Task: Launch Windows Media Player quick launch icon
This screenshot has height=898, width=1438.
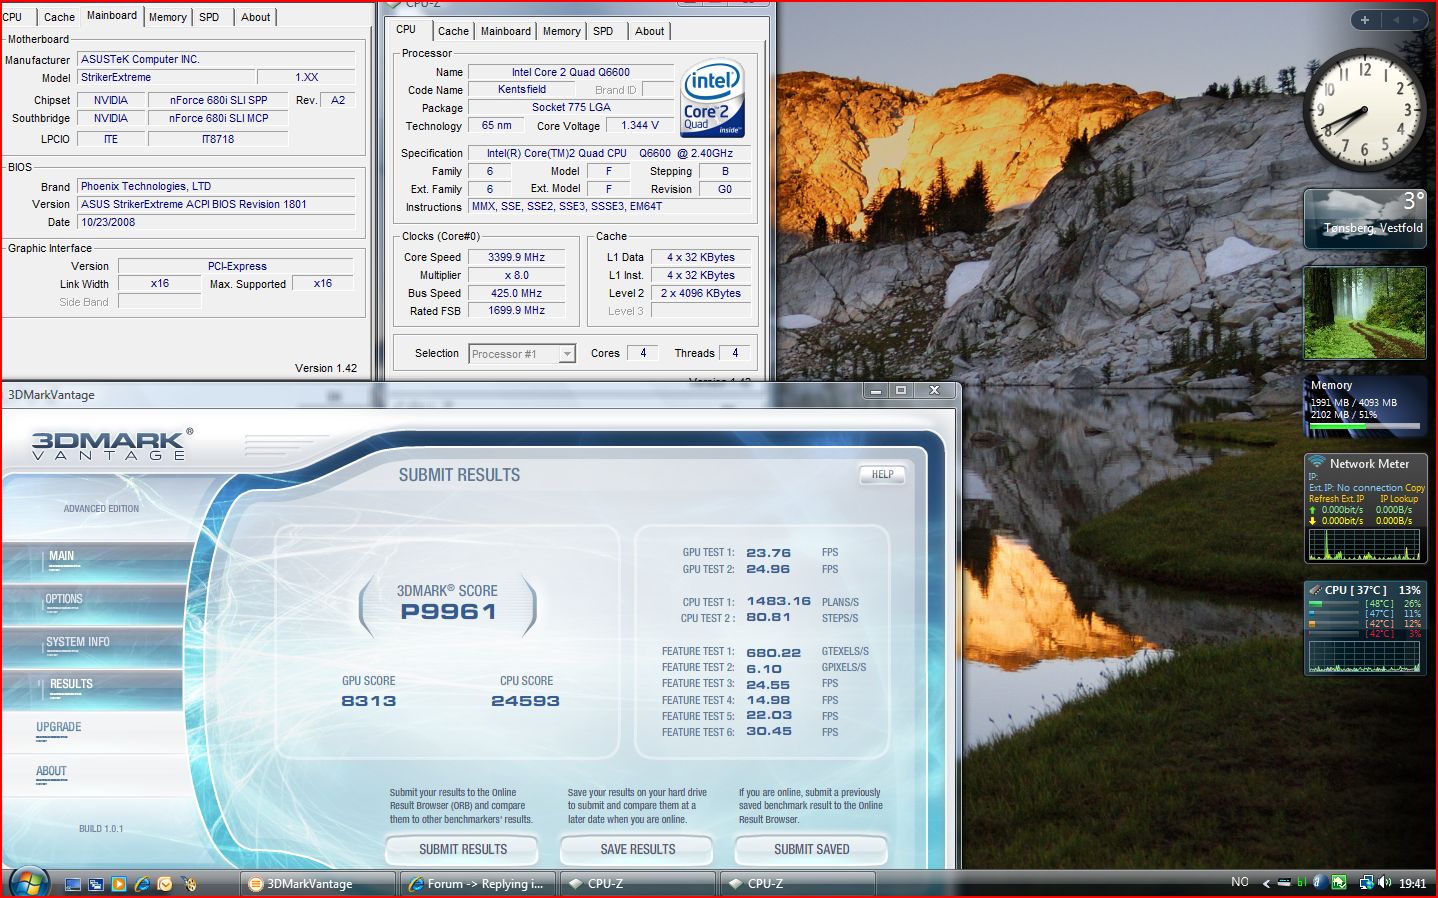Action: 119,884
